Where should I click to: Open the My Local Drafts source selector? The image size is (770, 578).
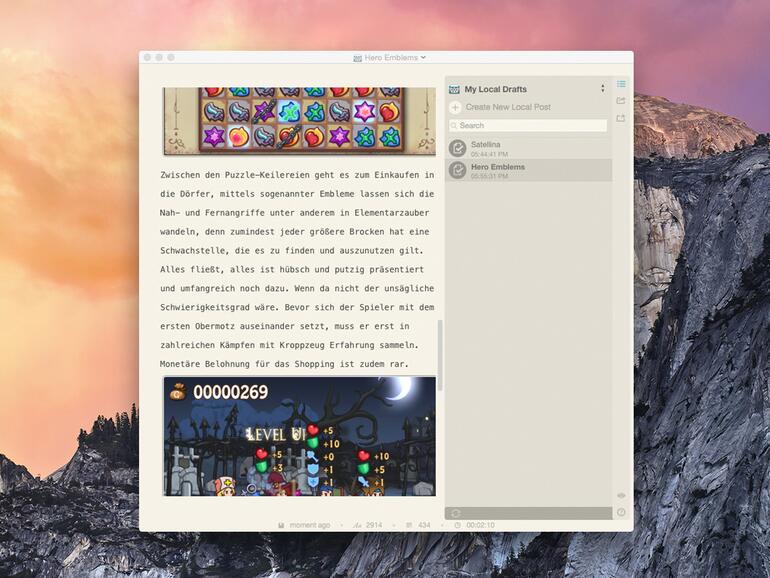coord(603,88)
